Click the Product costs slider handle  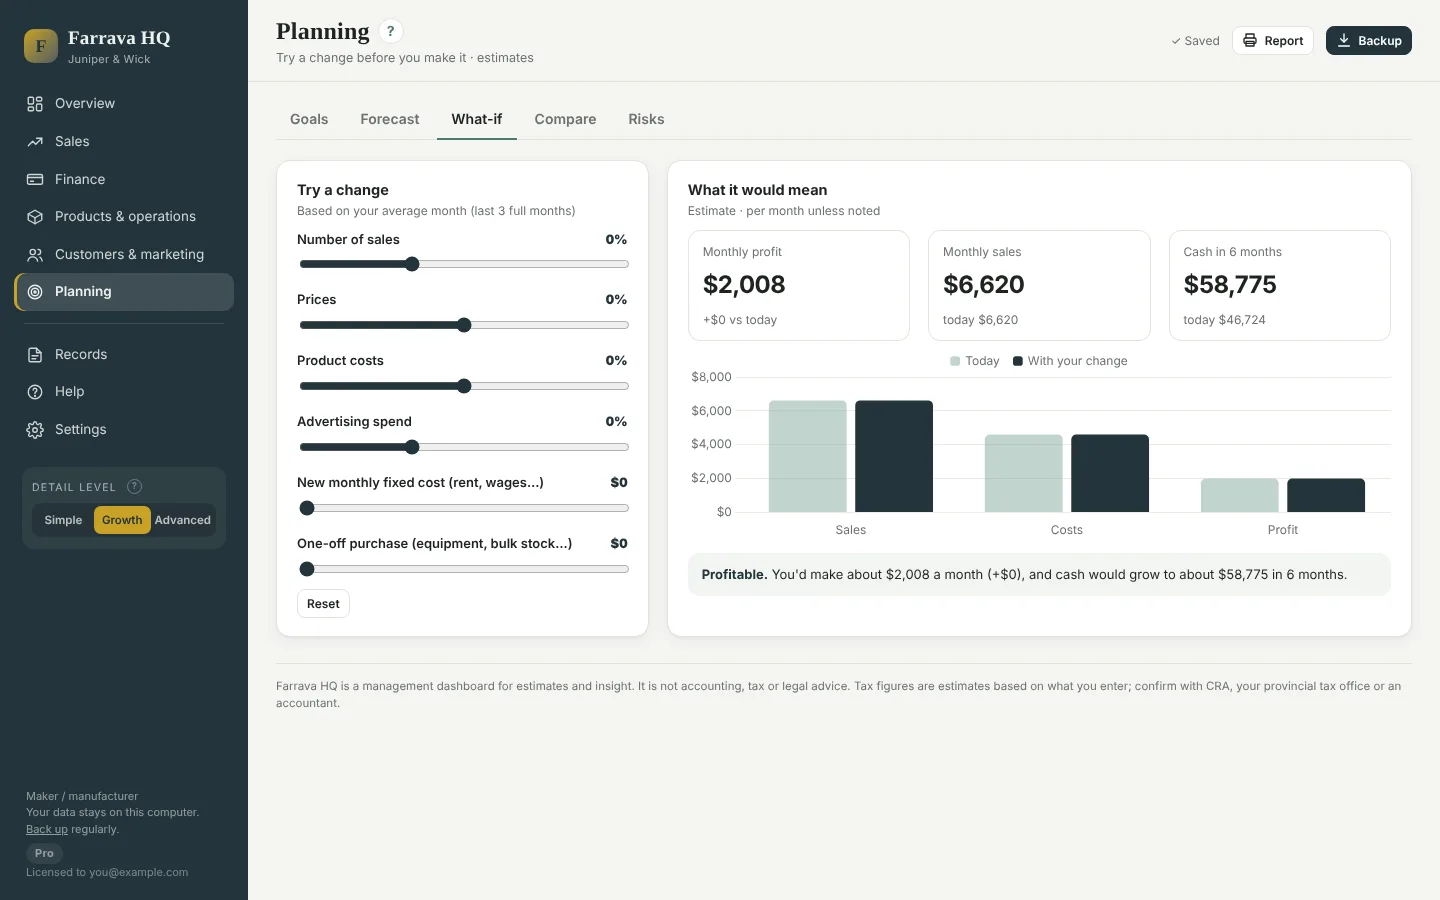click(464, 386)
